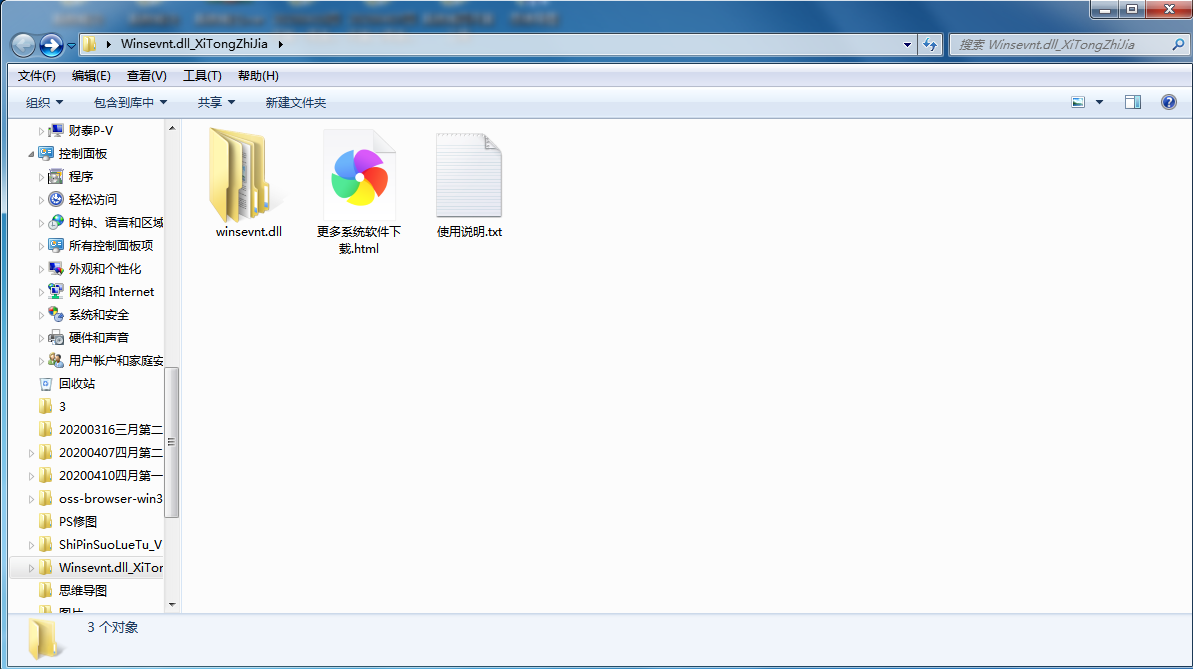Click the Back navigation arrow button

click(24, 45)
